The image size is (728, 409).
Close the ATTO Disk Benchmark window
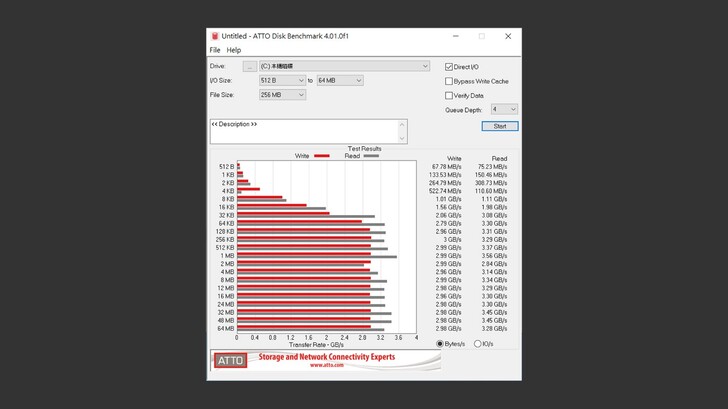[x=508, y=36]
